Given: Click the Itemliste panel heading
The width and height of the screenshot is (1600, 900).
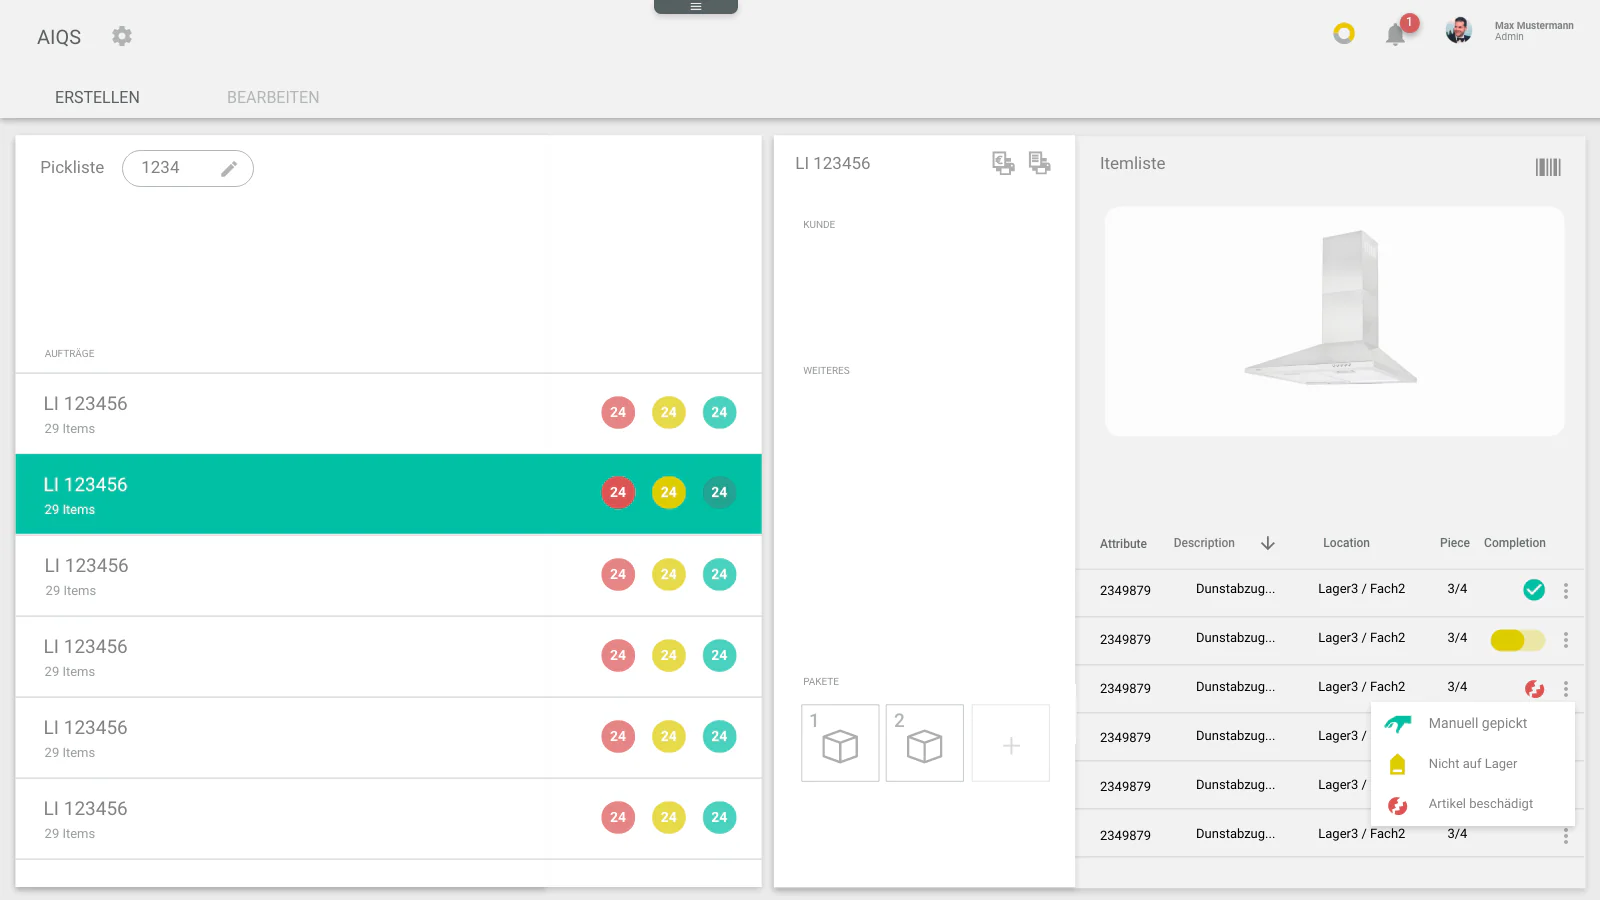Looking at the screenshot, I should [x=1132, y=163].
